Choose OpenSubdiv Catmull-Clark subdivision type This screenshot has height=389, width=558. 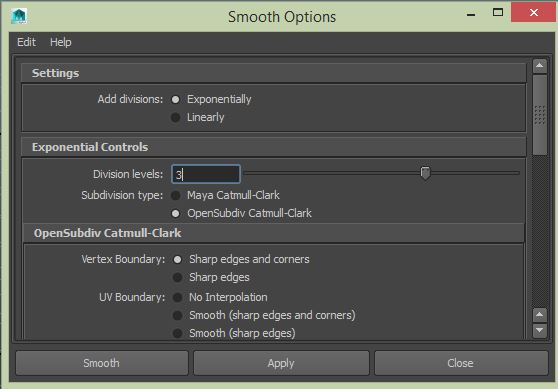pyautogui.click(x=175, y=214)
